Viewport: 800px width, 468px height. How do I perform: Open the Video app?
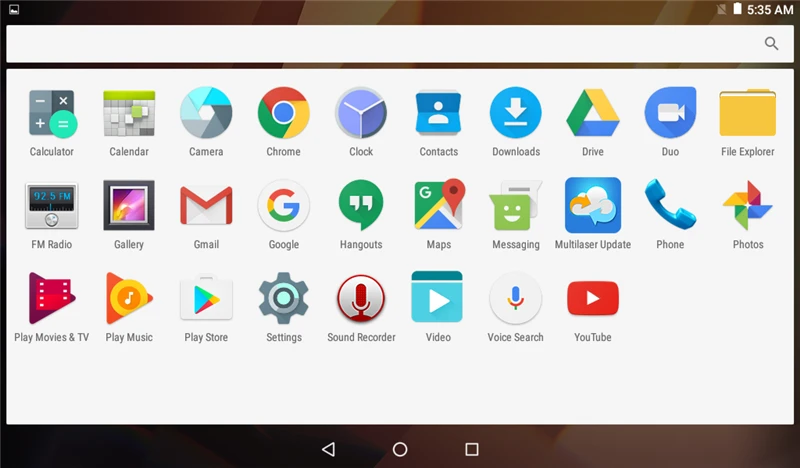click(x=437, y=297)
